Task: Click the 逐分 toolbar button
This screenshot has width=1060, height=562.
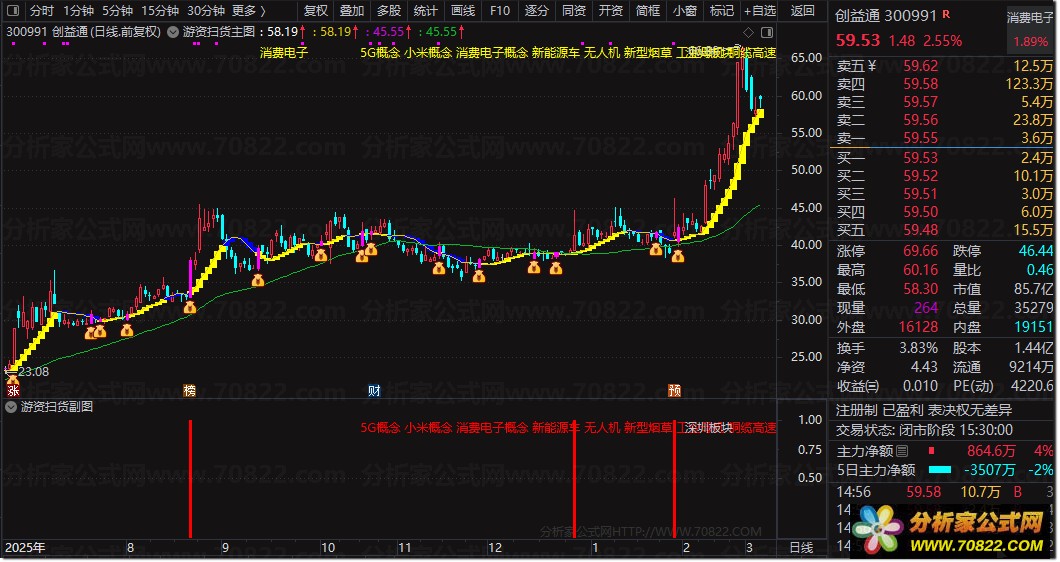Action: click(x=537, y=11)
